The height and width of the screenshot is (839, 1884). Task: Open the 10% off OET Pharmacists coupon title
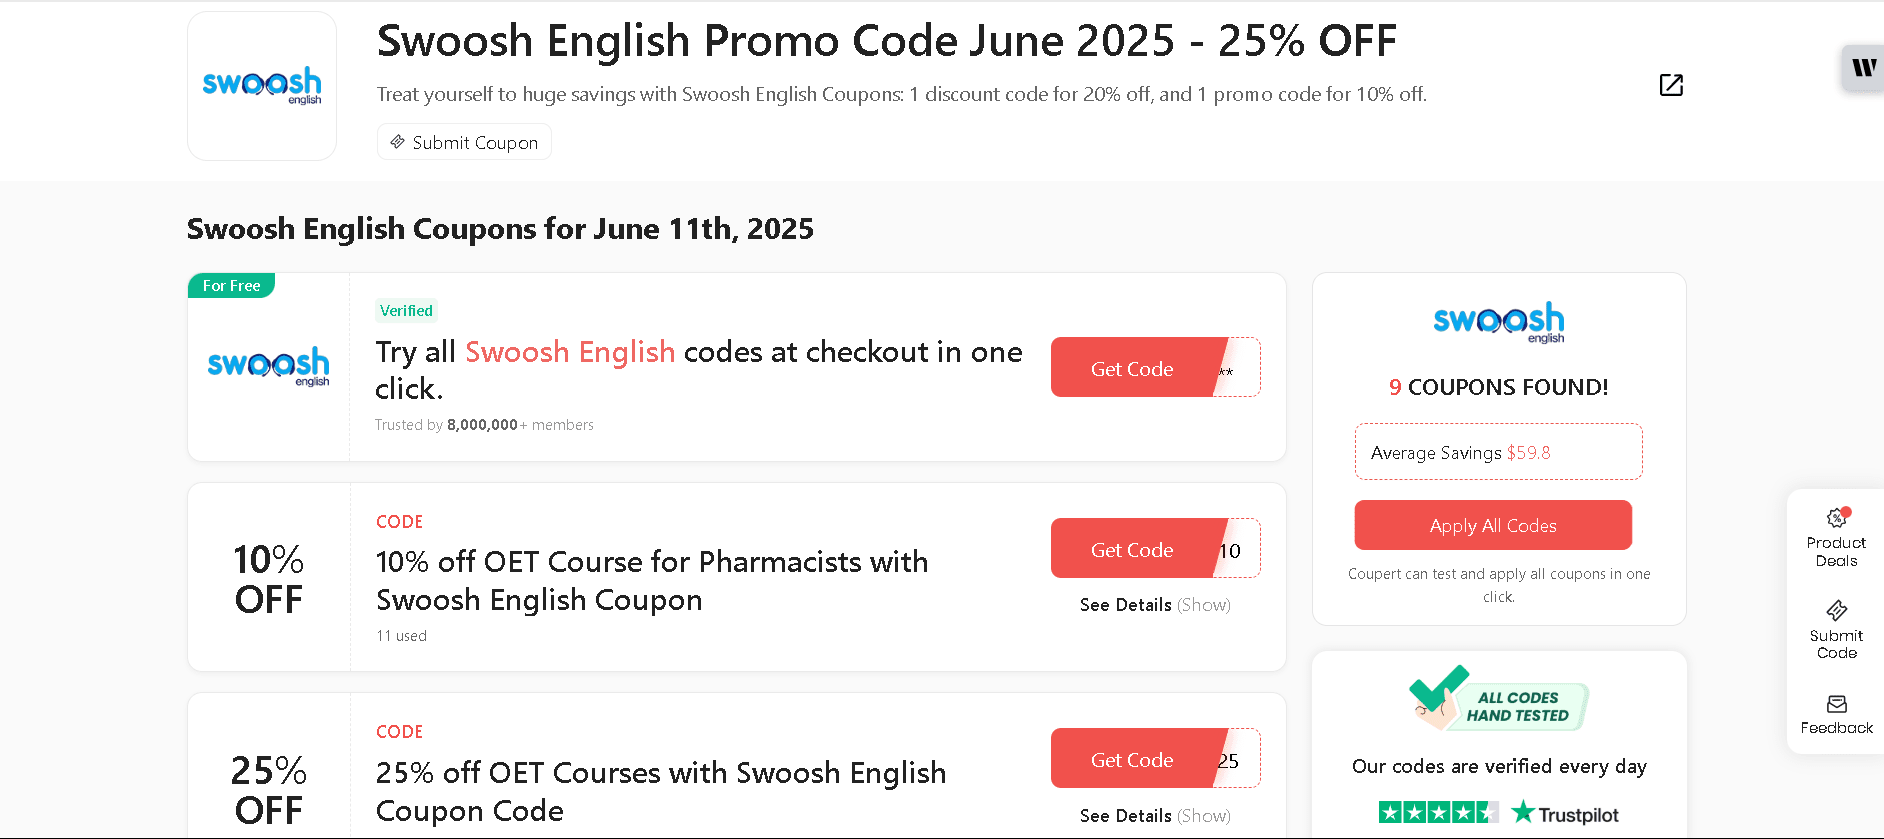(651, 580)
